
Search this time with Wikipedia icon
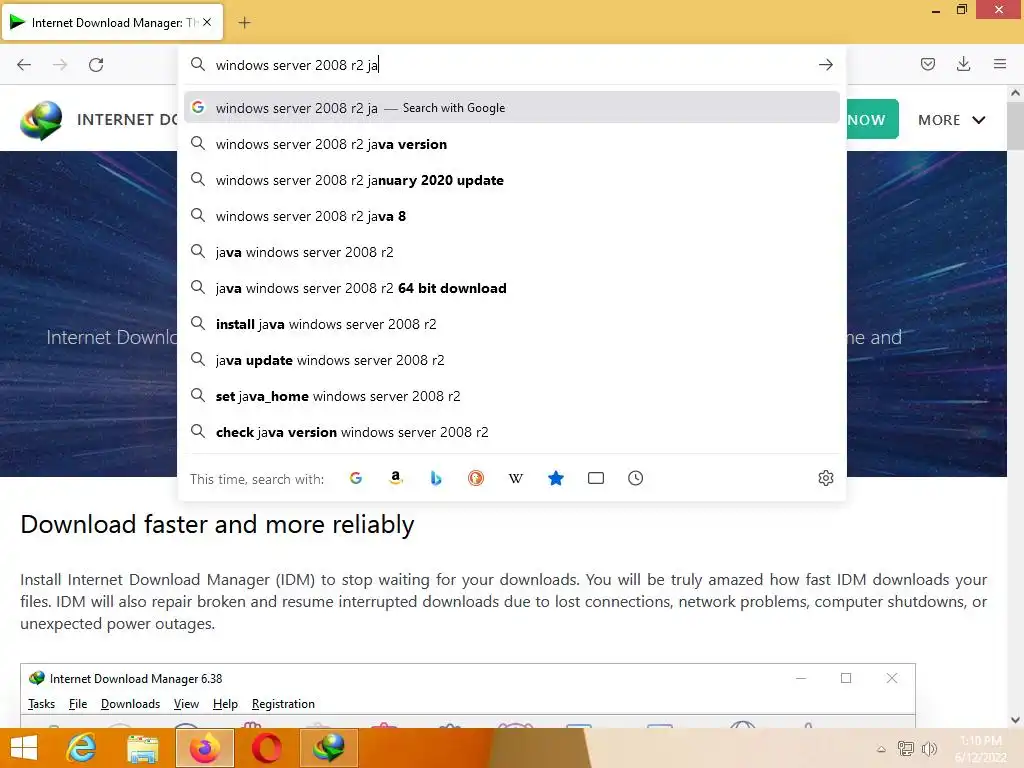[x=516, y=478]
